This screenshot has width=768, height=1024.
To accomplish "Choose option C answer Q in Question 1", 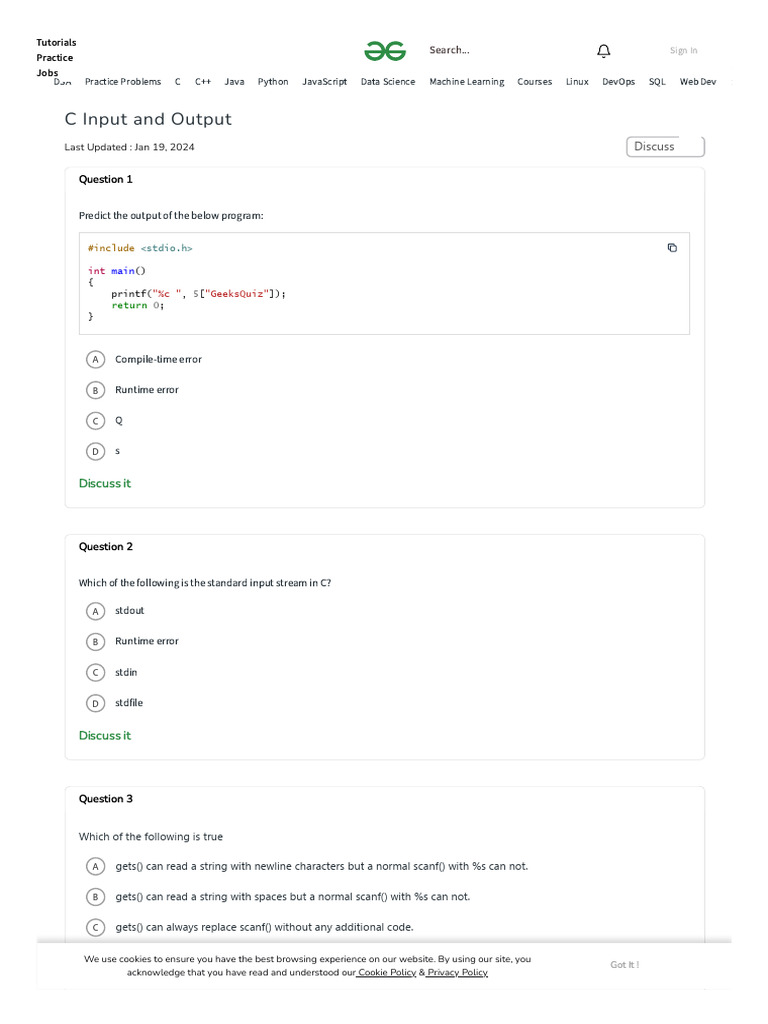I will coord(95,421).
